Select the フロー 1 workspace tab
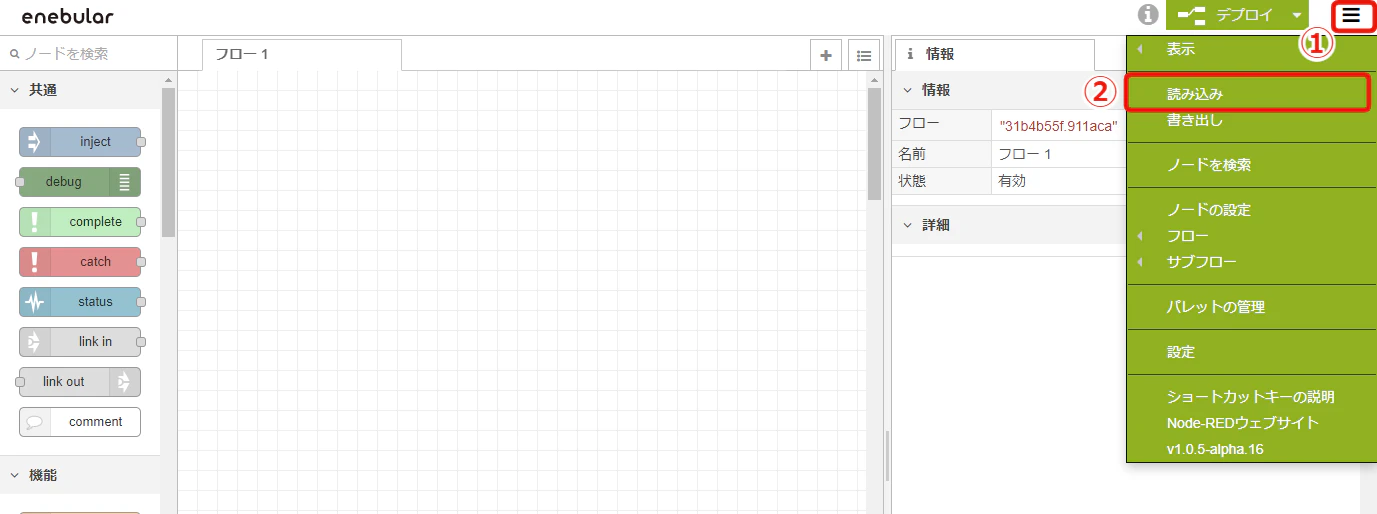The height and width of the screenshot is (514, 1377). coord(301,55)
